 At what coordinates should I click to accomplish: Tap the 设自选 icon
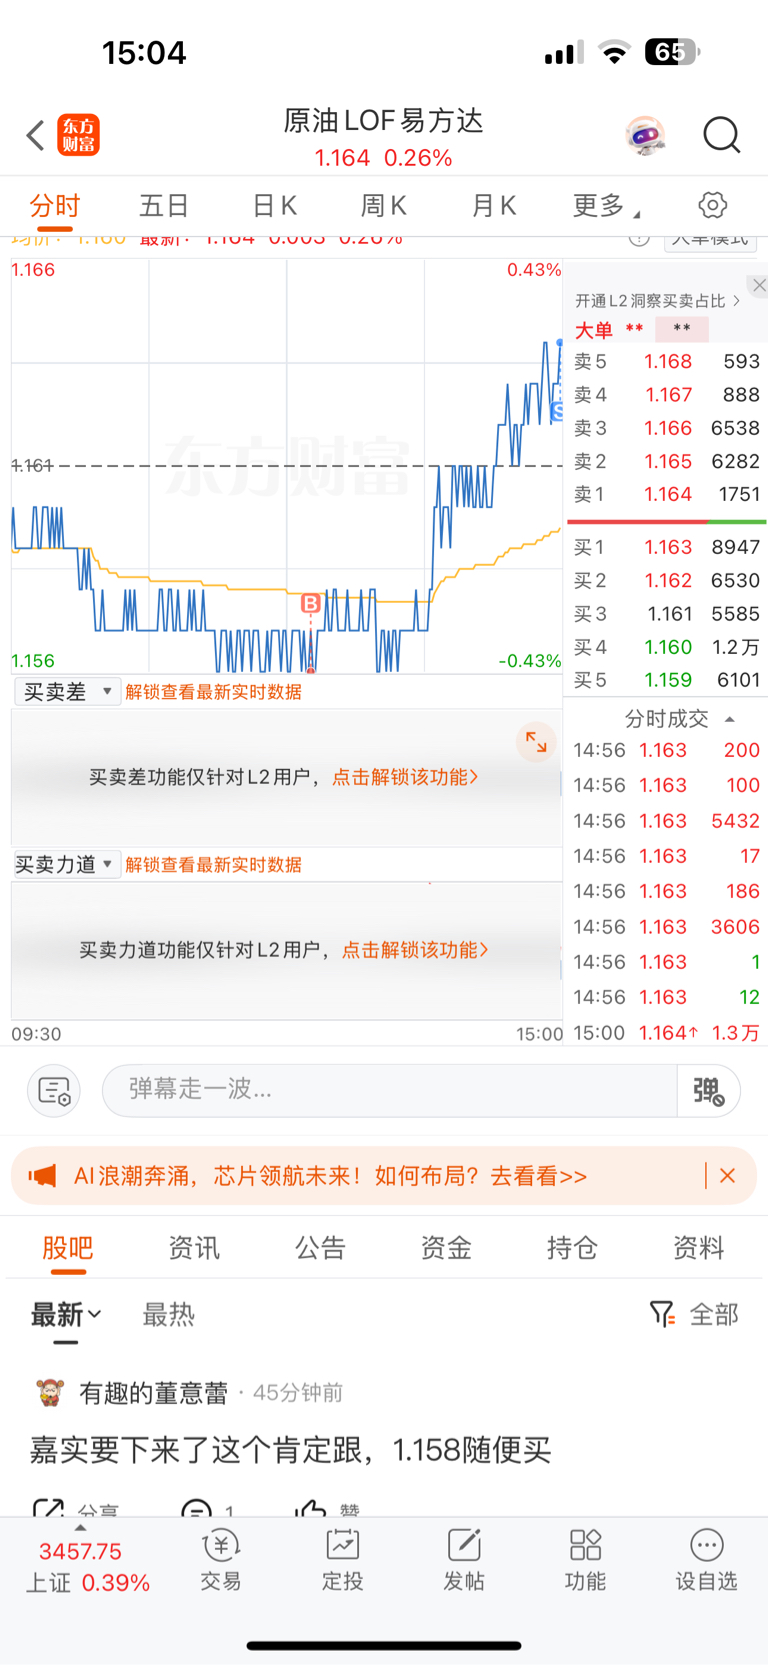click(x=706, y=1560)
